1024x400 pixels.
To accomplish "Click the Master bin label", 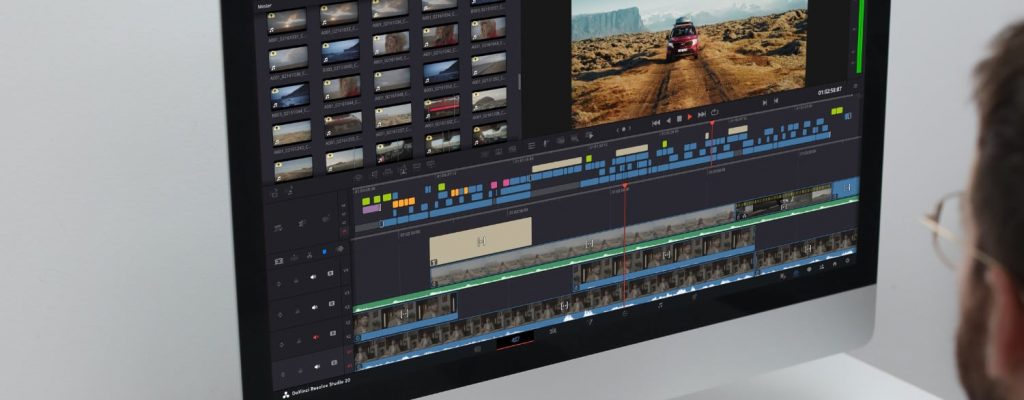I will 265,7.
